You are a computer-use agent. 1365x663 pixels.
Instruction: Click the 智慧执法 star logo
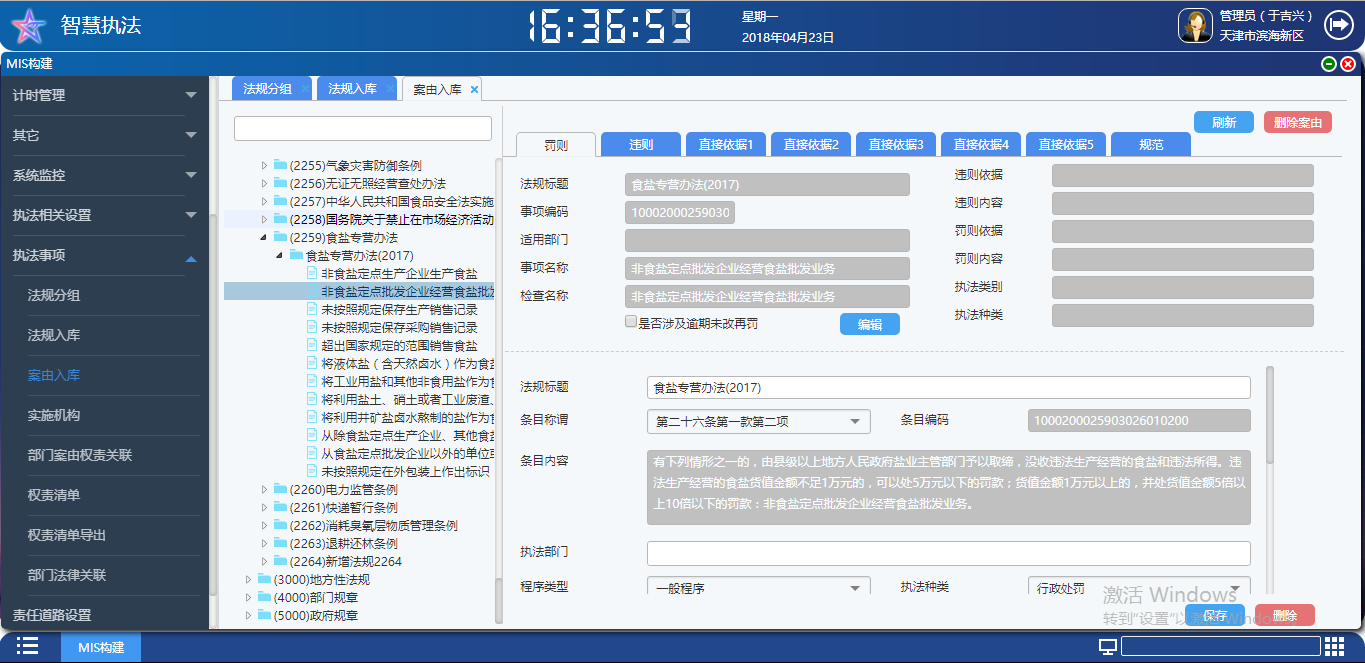[28, 25]
